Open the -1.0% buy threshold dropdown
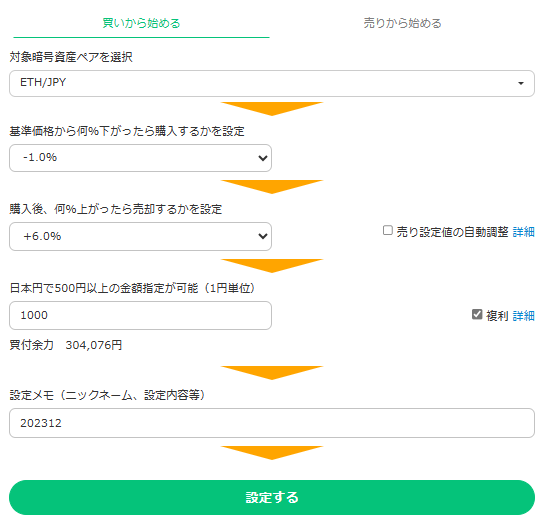 pyautogui.click(x=140, y=158)
